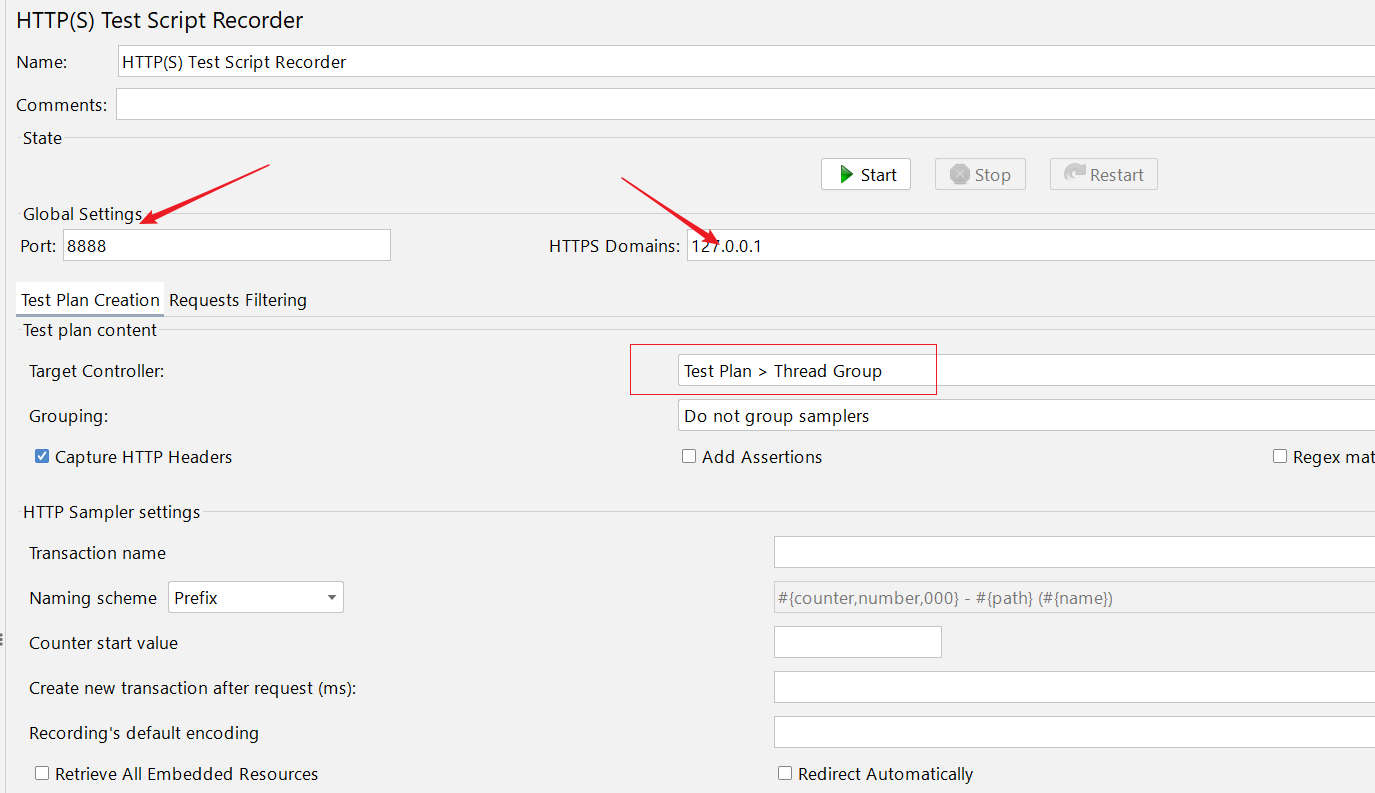Focus the Counter start value field

click(x=858, y=643)
